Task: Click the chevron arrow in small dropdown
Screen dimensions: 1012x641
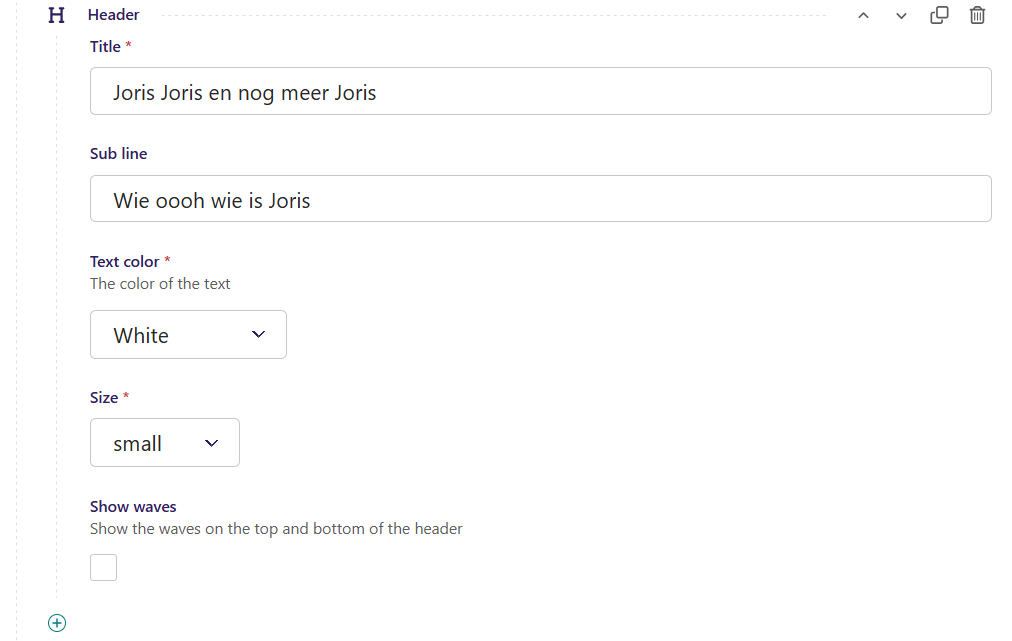Action: [211, 443]
